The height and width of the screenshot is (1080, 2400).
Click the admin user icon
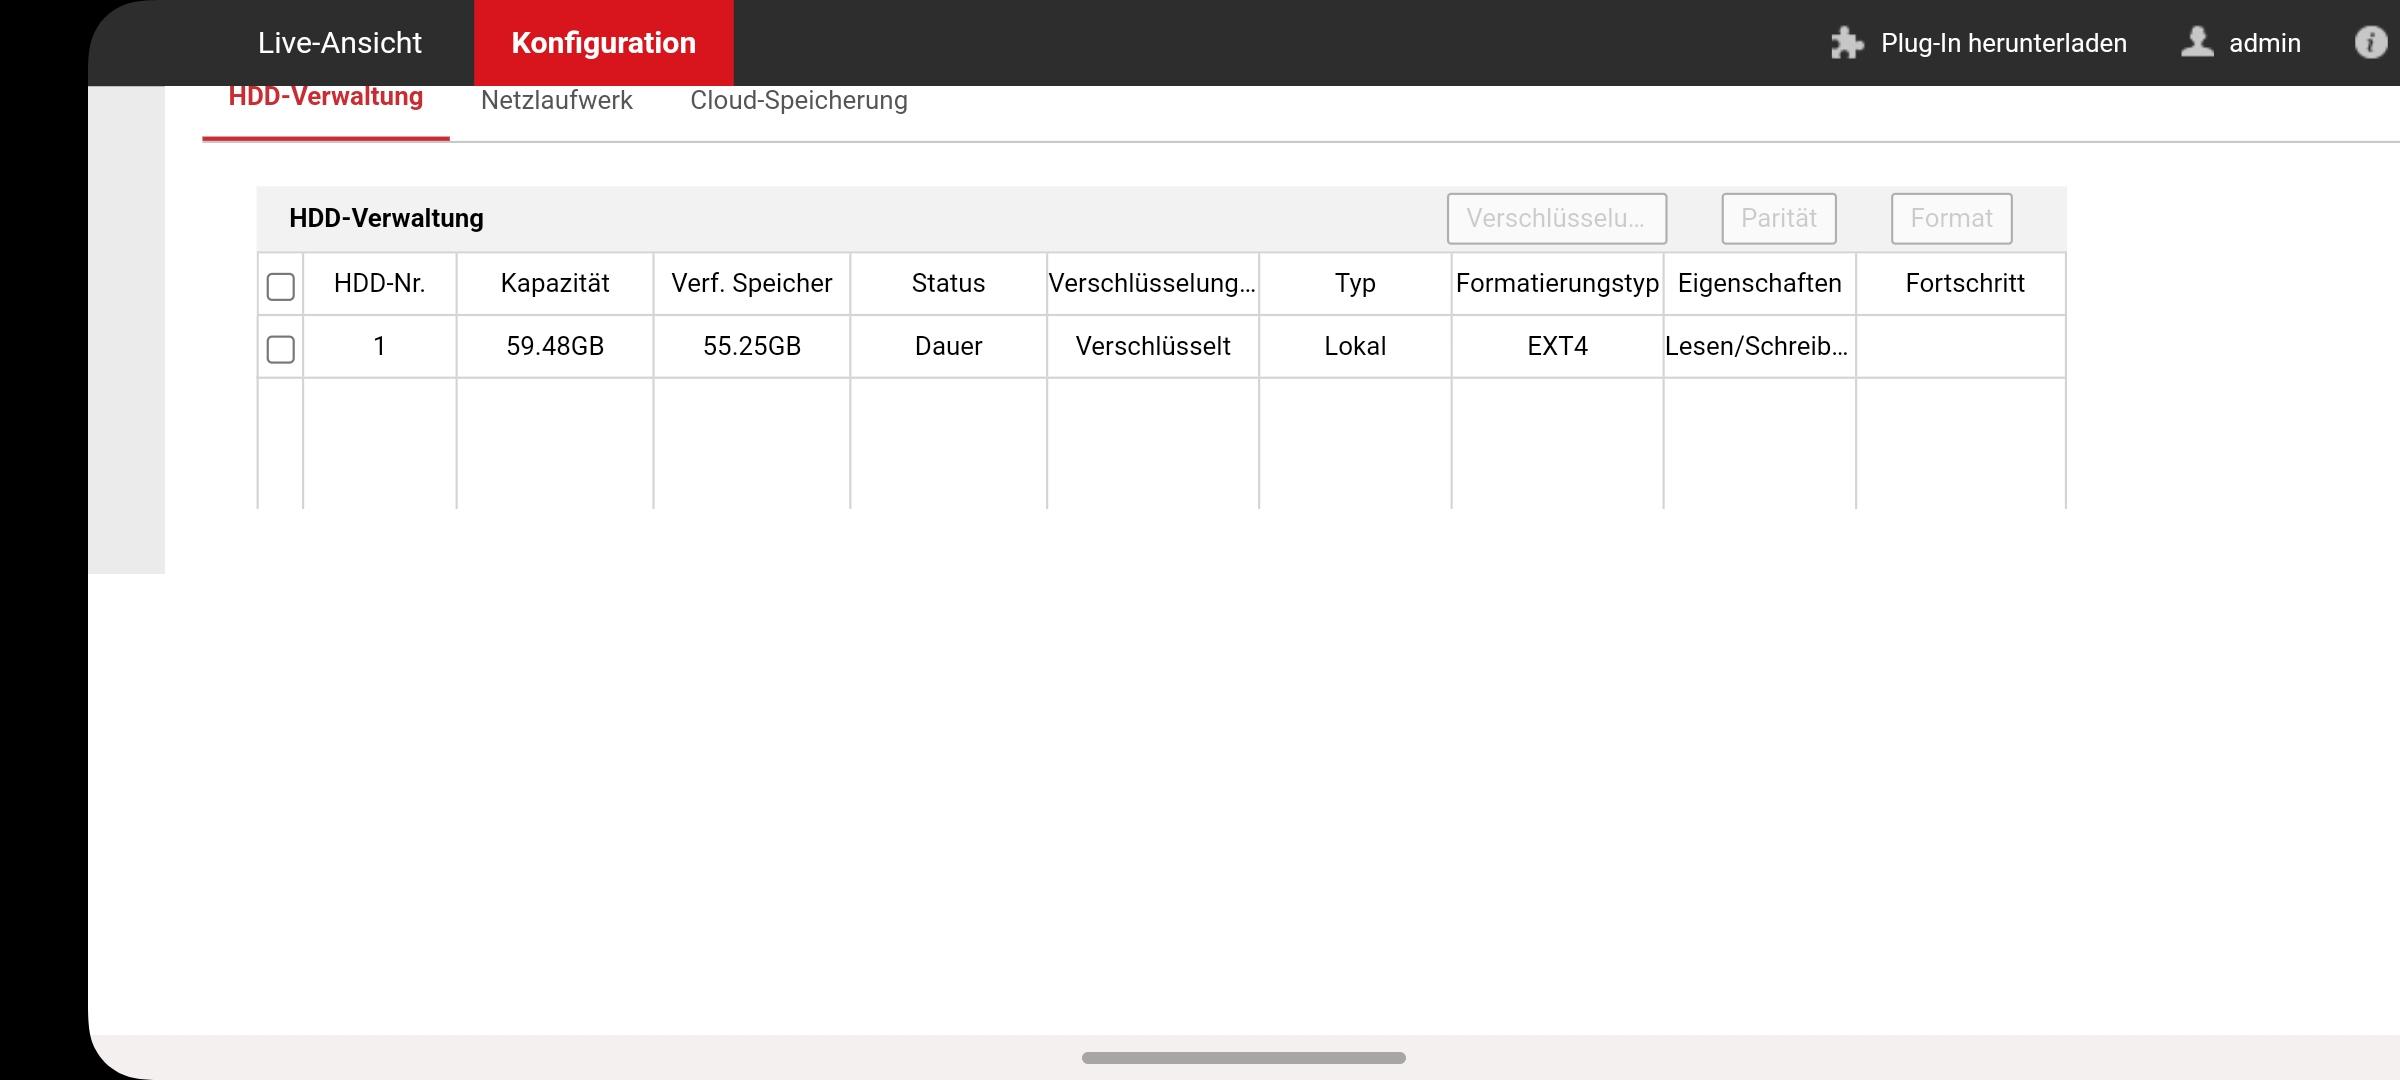(x=2196, y=42)
